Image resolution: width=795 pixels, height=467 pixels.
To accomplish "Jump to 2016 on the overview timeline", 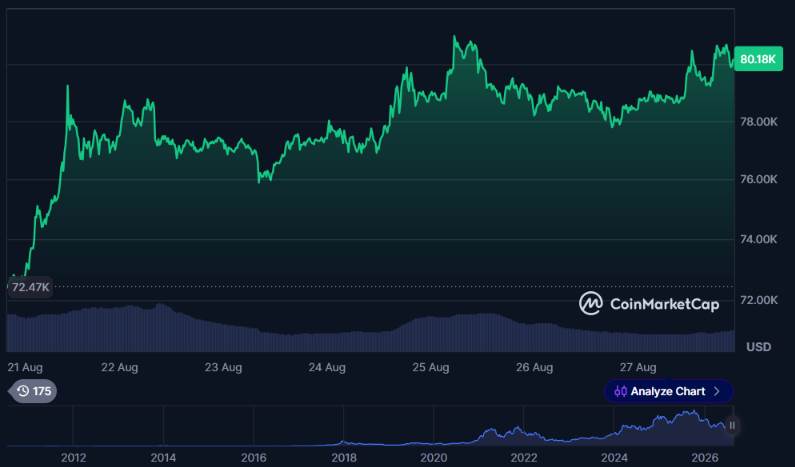I will pos(254,458).
